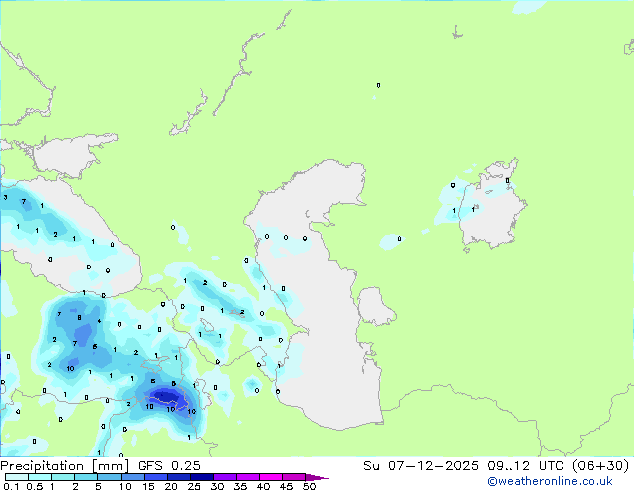The width and height of the screenshot is (634, 490).
Task: Click the Kara-Bogaz-Gol bay east of the Caspian
Action: coord(374,306)
